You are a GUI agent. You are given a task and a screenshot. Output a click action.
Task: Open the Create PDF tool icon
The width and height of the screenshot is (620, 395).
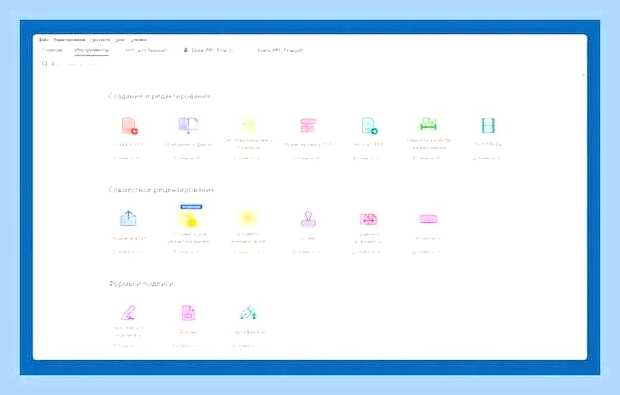(x=129, y=126)
